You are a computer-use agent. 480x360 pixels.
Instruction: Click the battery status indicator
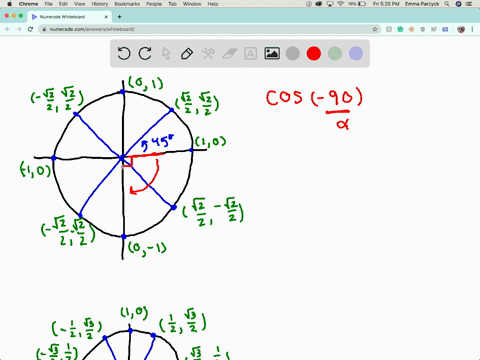click(x=358, y=4)
